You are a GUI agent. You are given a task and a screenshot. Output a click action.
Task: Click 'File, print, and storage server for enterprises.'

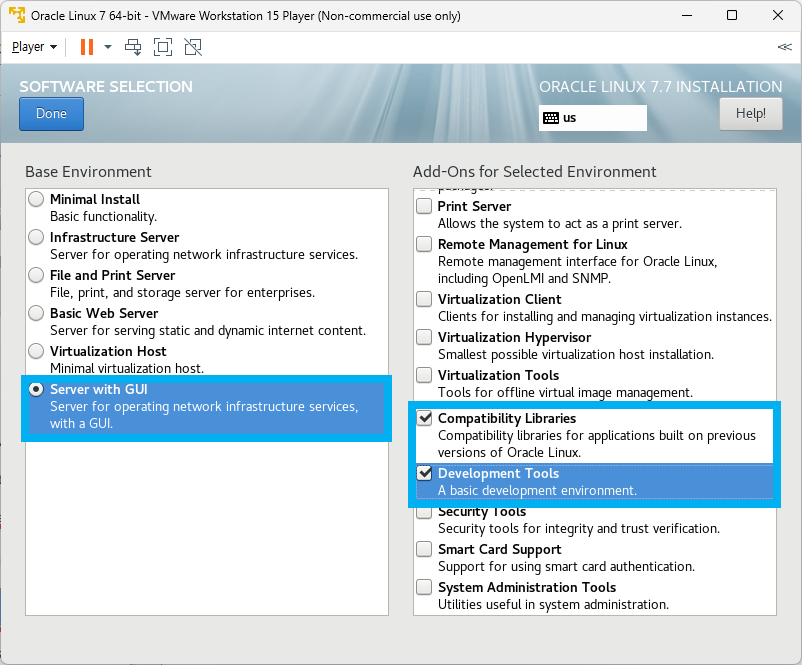182,293
